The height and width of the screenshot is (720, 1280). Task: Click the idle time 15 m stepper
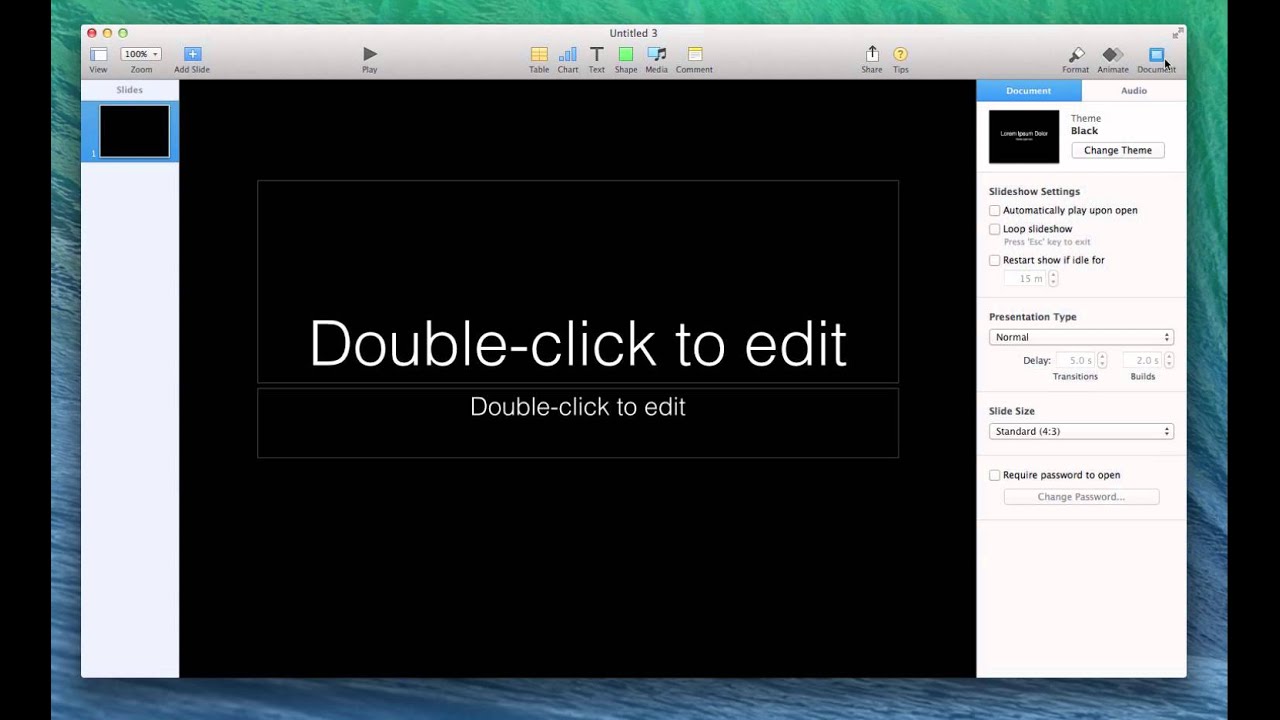coord(1053,279)
